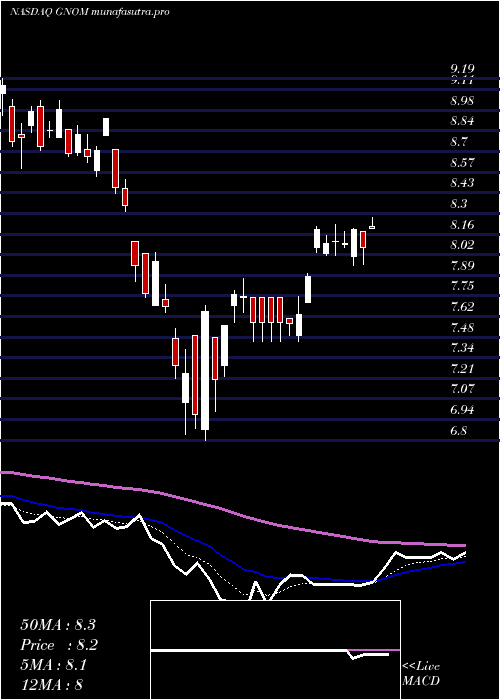Screen dimensions: 500x700
Task: Click the 9.19 price axis label
Action: point(462,69)
